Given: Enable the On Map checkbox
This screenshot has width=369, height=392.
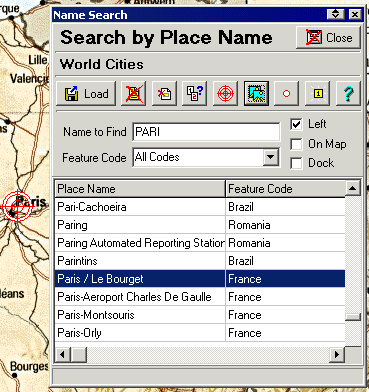Looking at the screenshot, I should pyautogui.click(x=296, y=144).
